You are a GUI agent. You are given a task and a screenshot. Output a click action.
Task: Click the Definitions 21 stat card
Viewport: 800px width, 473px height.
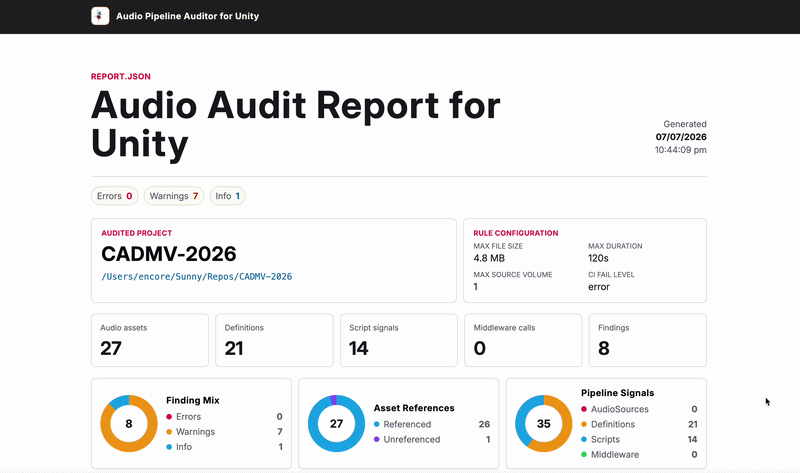274,340
